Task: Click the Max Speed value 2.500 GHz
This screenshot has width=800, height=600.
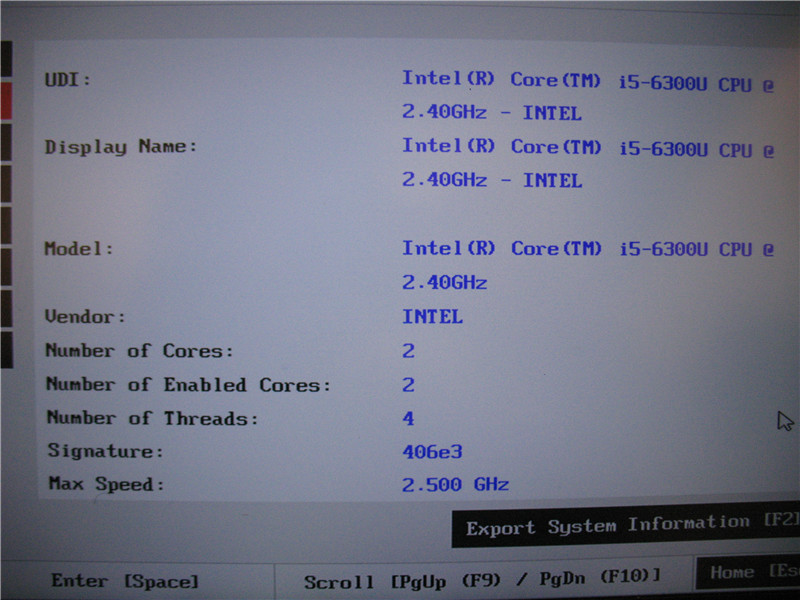Action: point(456,484)
